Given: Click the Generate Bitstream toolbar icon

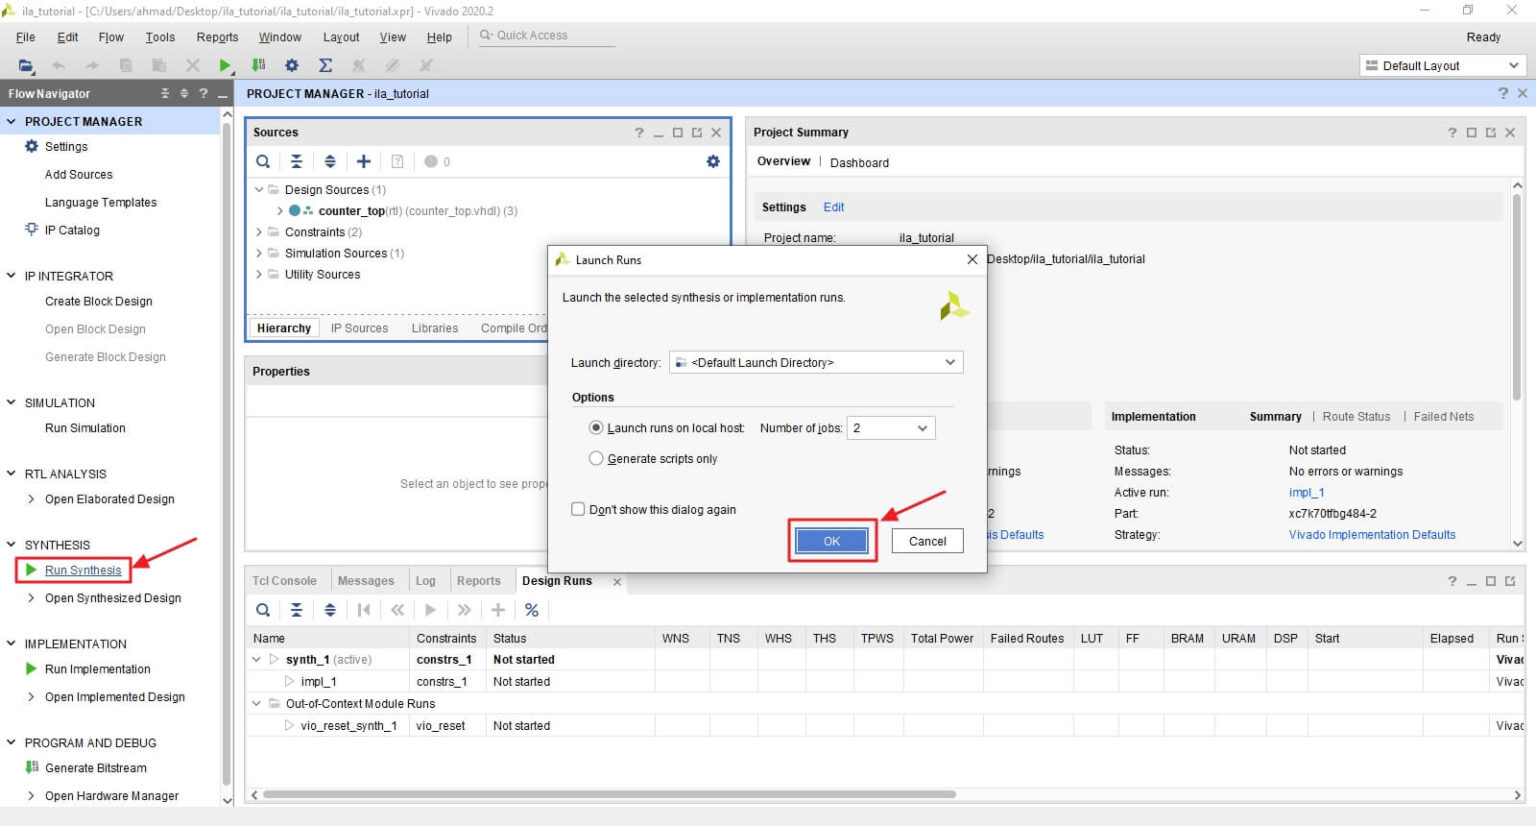Looking at the screenshot, I should 258,64.
